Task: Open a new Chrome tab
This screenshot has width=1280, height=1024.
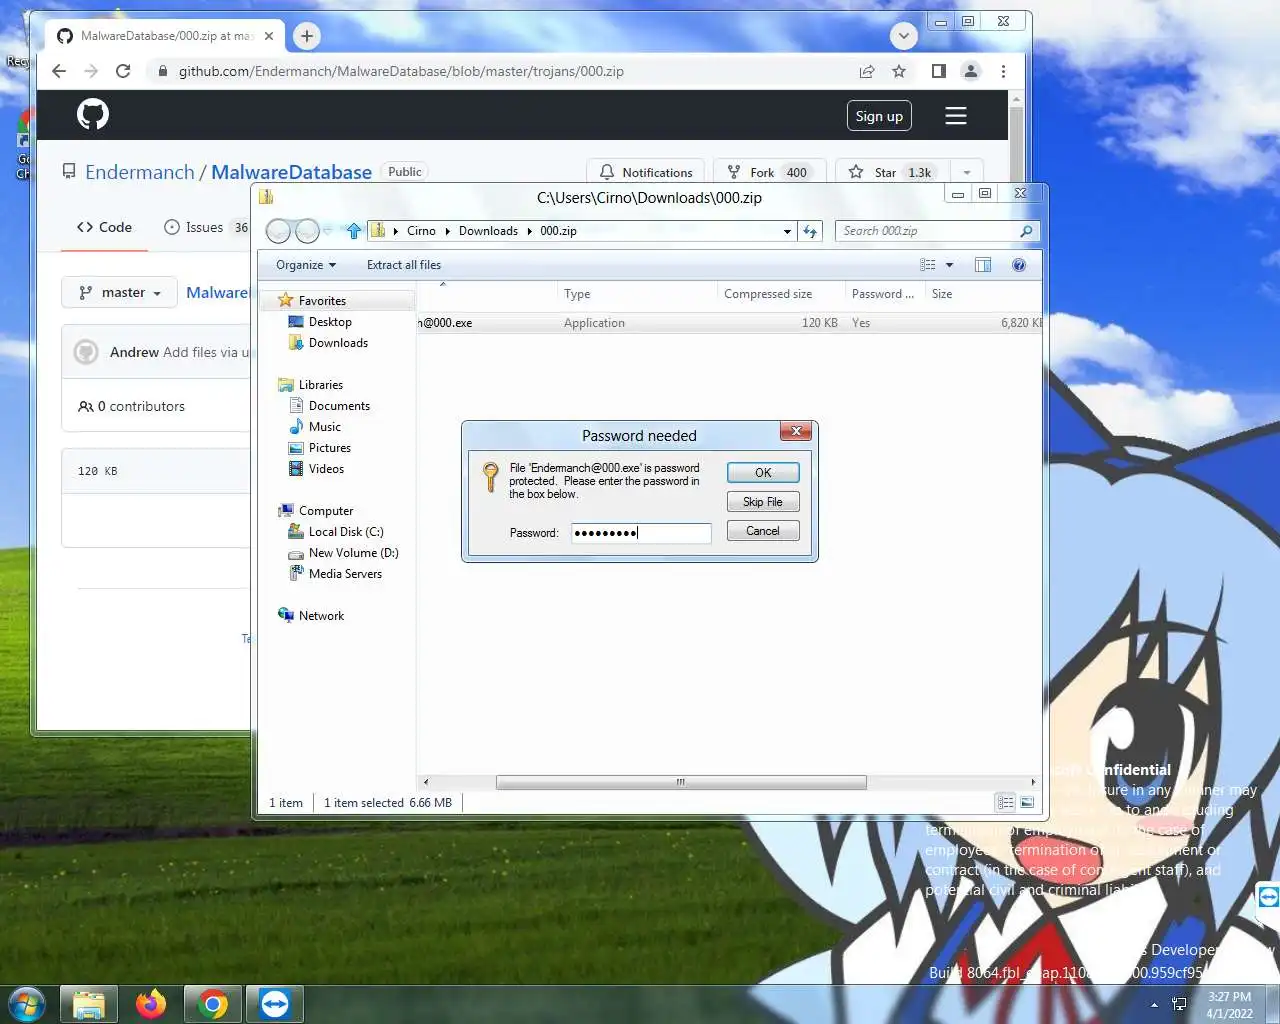Action: [307, 36]
